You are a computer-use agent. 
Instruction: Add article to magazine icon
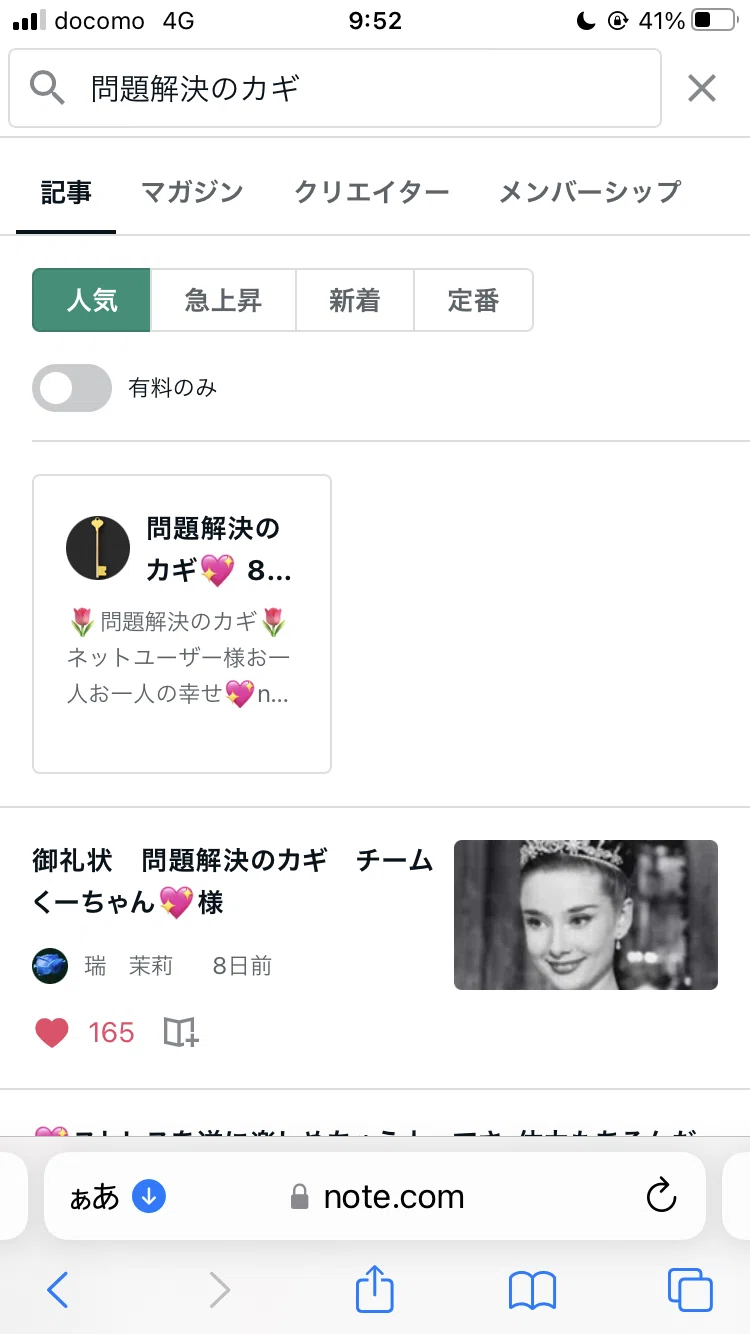coord(181,1032)
